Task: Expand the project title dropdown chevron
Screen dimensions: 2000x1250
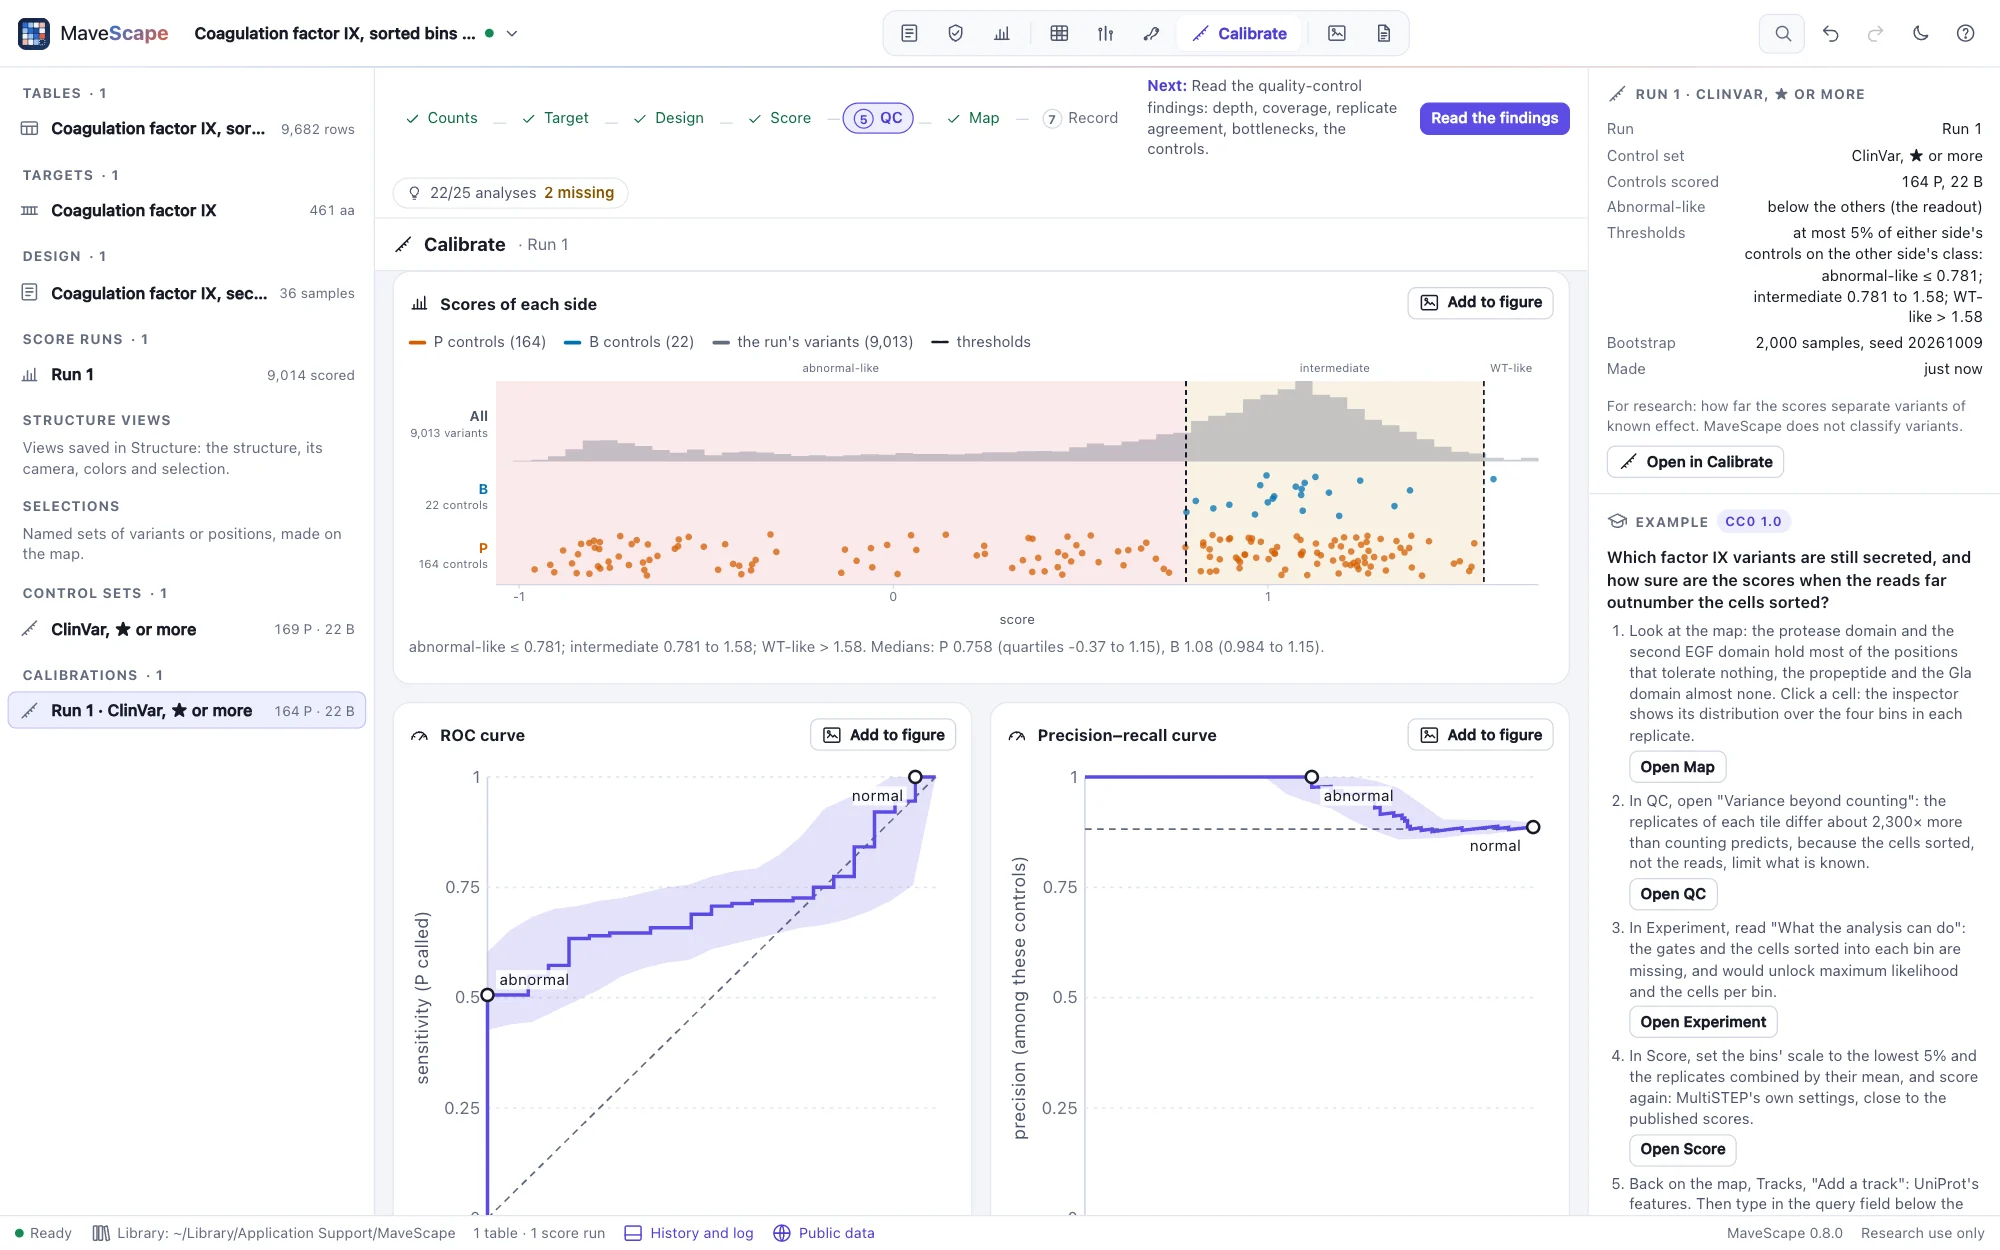Action: (x=512, y=33)
